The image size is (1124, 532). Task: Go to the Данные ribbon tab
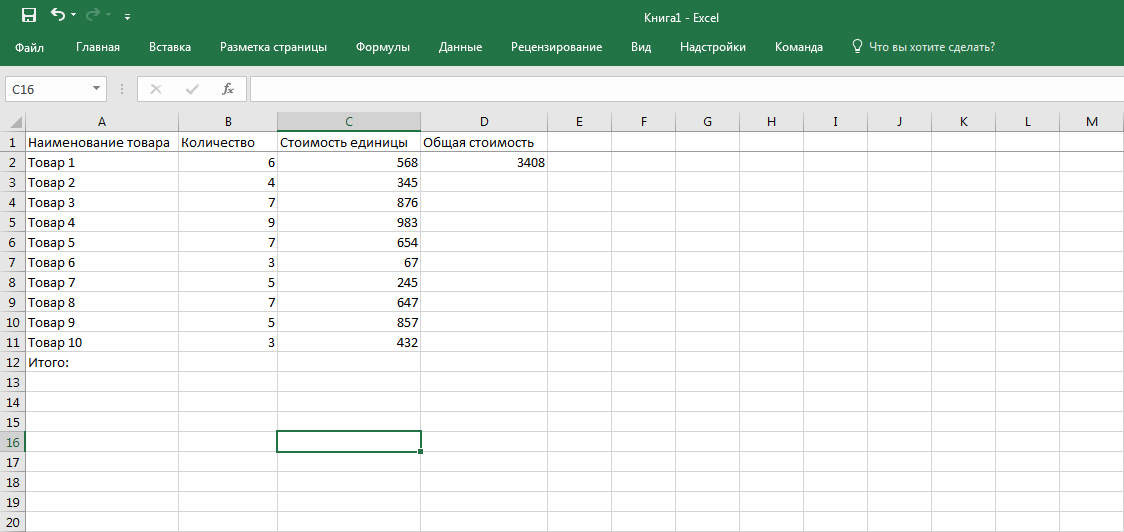[460, 47]
